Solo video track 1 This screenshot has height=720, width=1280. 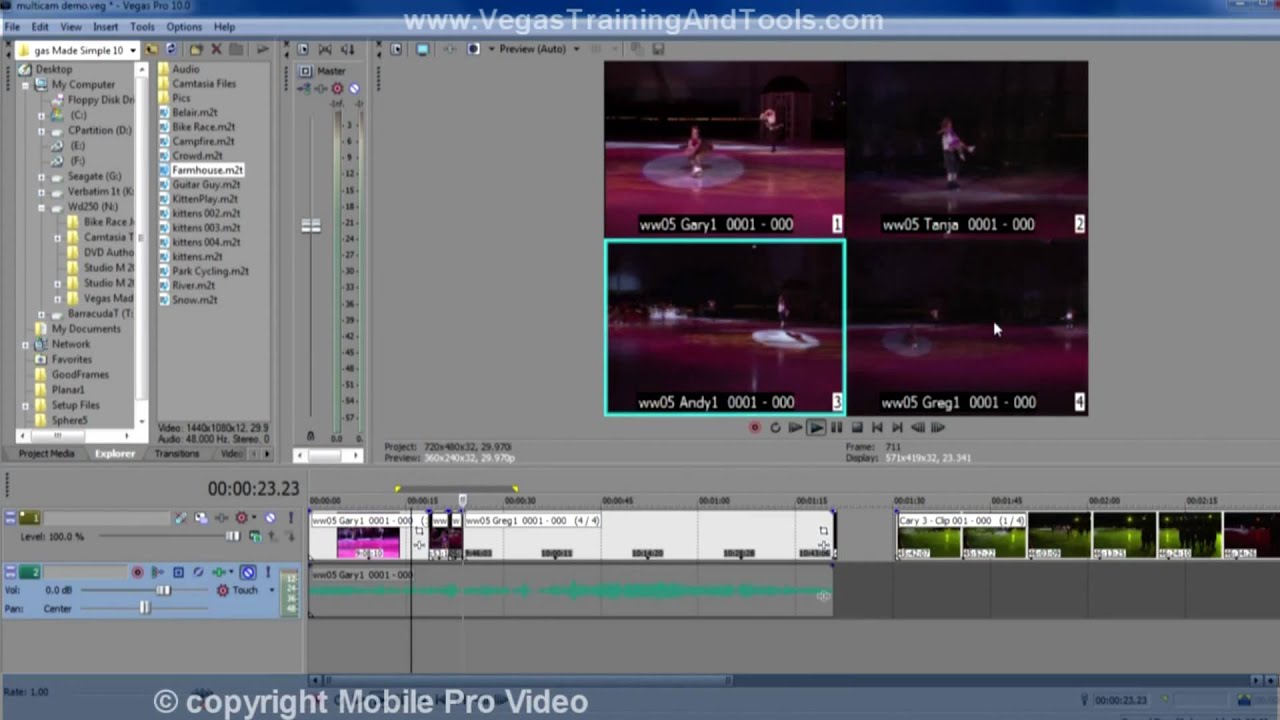click(x=291, y=517)
